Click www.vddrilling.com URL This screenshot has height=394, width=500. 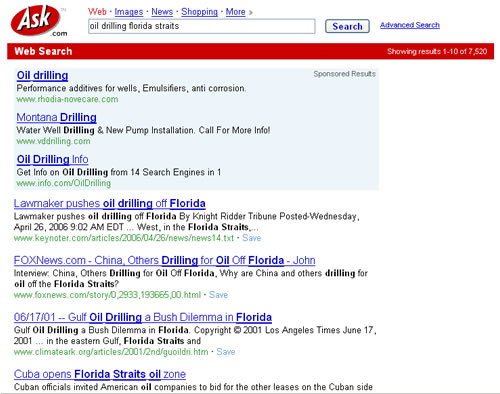point(53,141)
